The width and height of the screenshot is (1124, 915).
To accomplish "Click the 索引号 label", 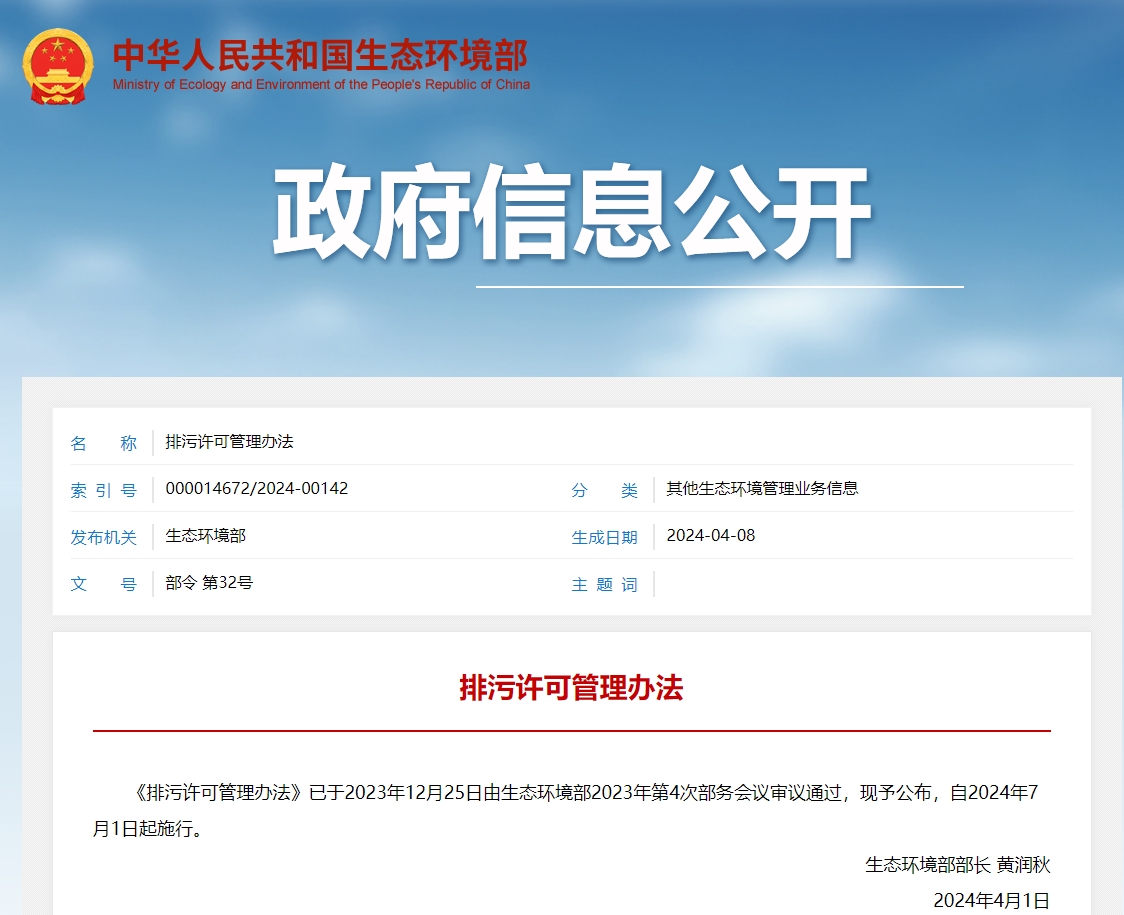I will 105,489.
